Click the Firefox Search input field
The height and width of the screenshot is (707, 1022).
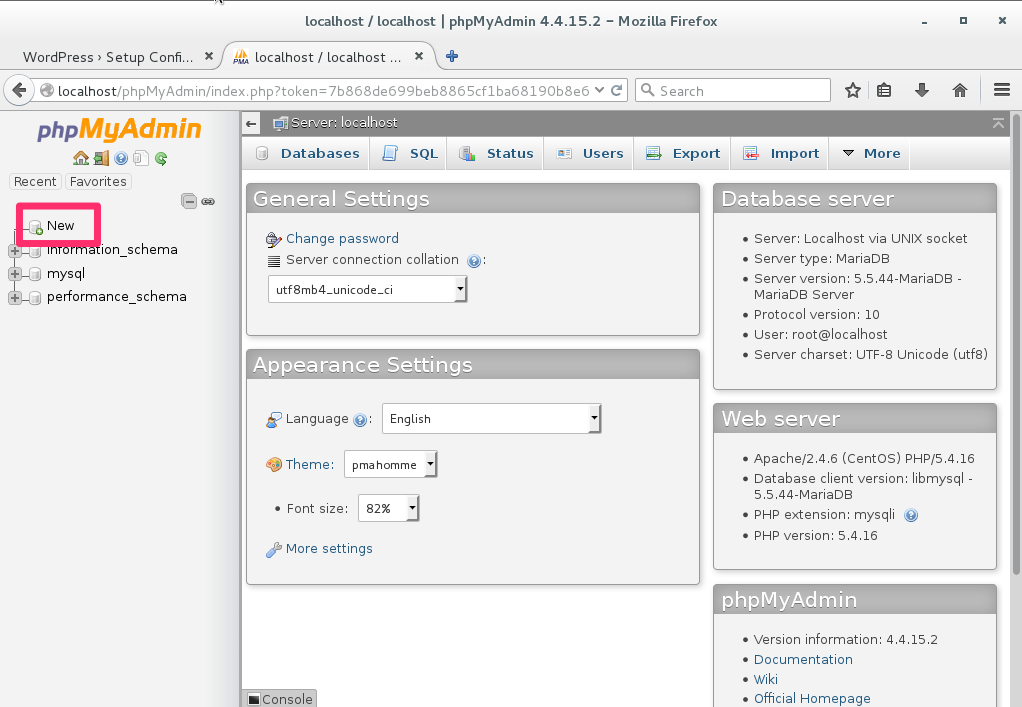[733, 90]
